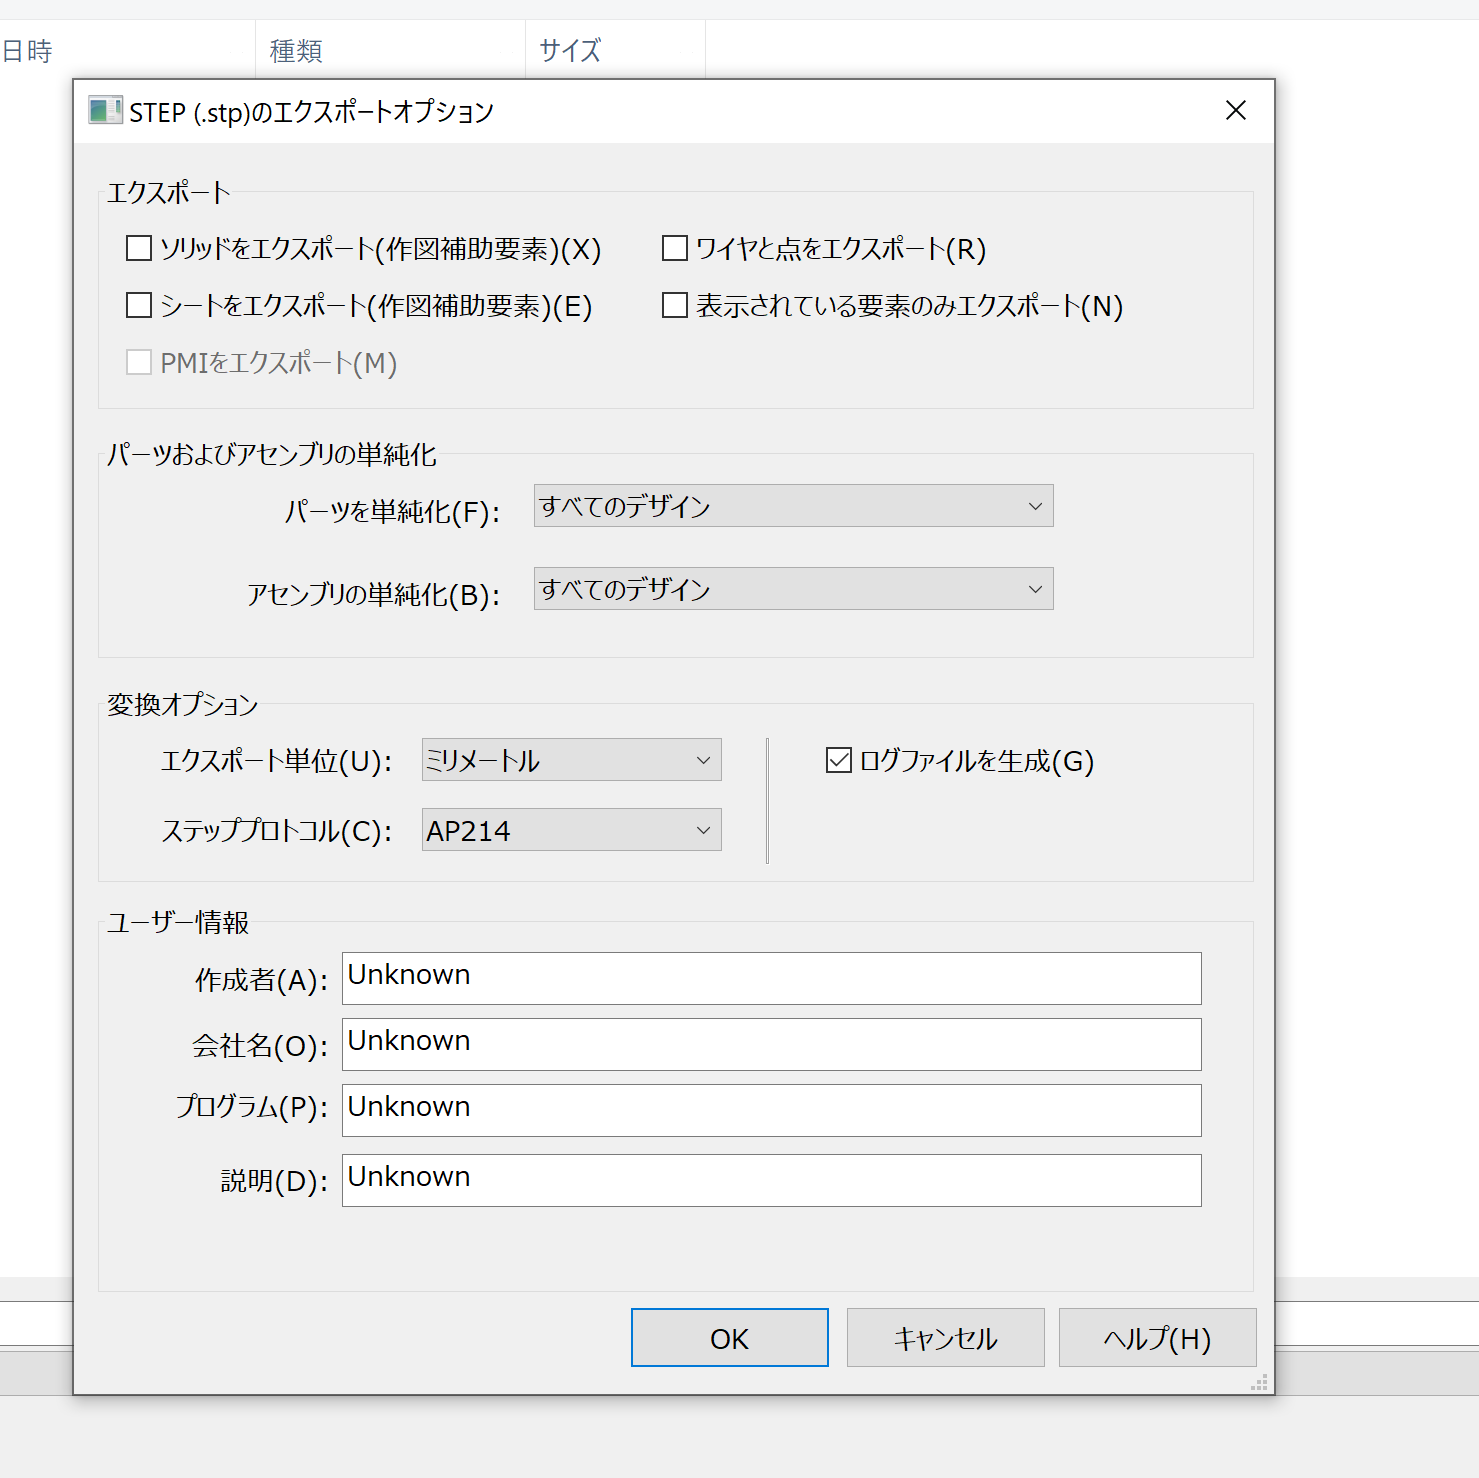Open help with ヘルプ(H) button
This screenshot has height=1478, width=1479.
1157,1337
